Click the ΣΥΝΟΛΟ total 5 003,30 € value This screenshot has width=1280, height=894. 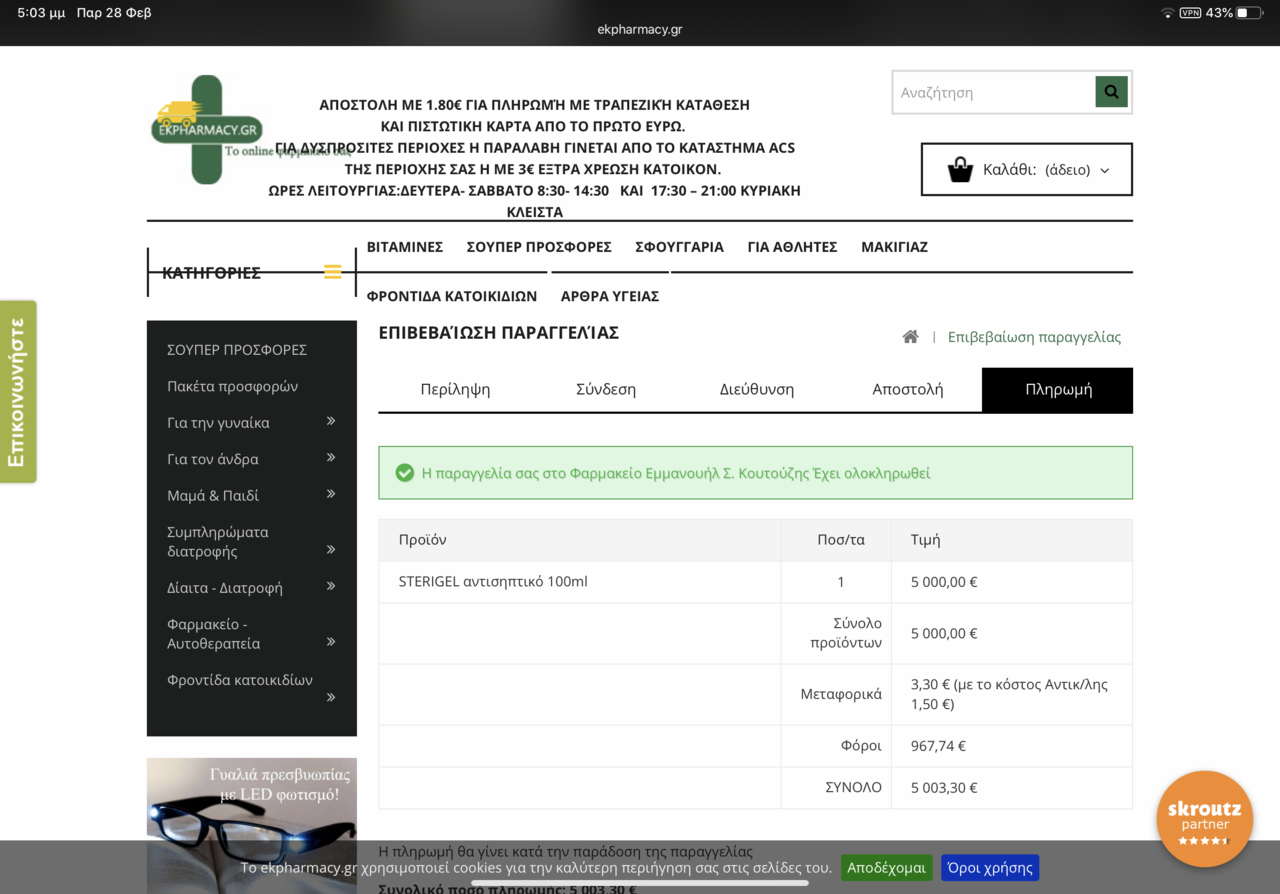[x=944, y=787]
